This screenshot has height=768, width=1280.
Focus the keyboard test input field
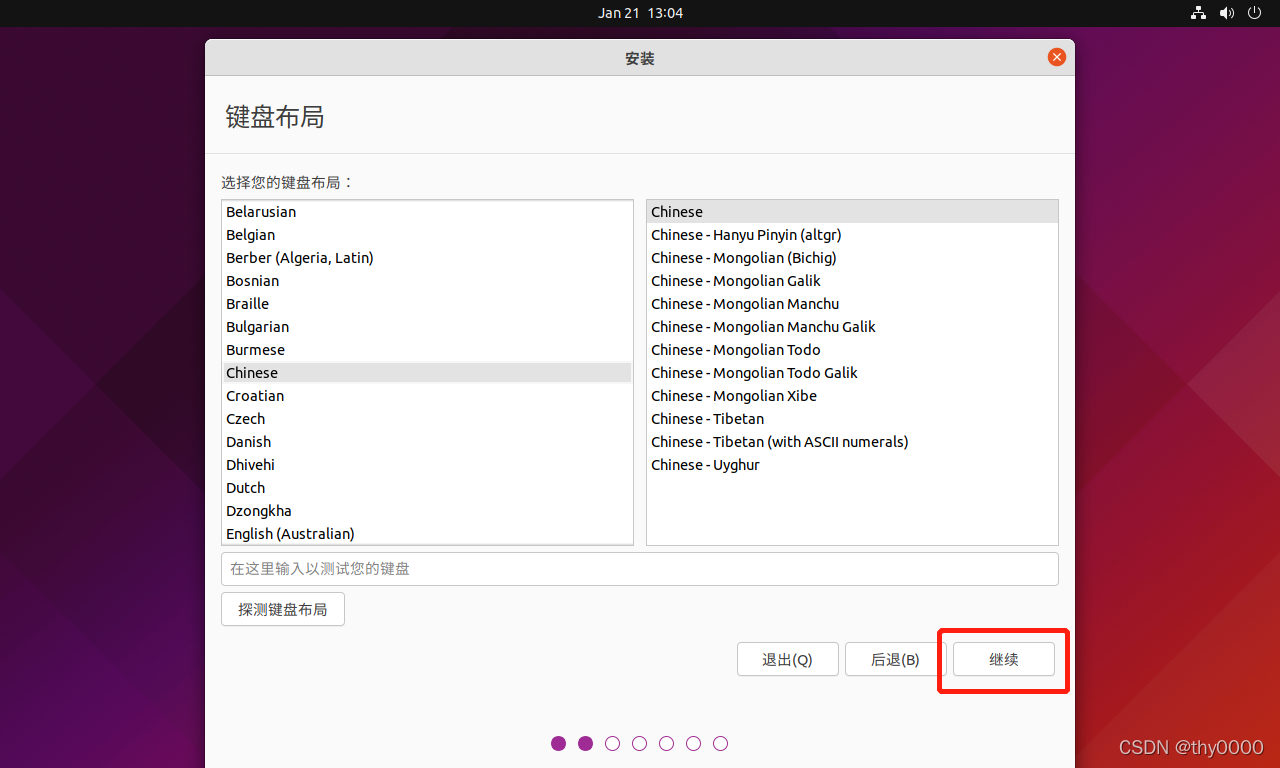click(x=640, y=569)
